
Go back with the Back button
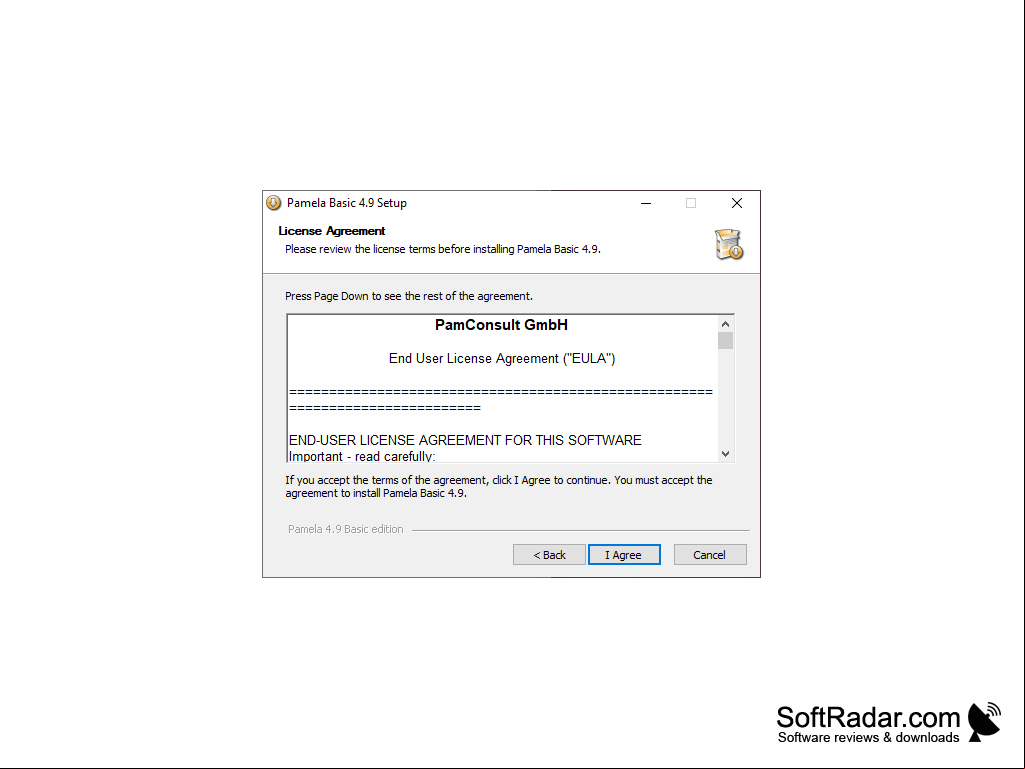tap(549, 555)
